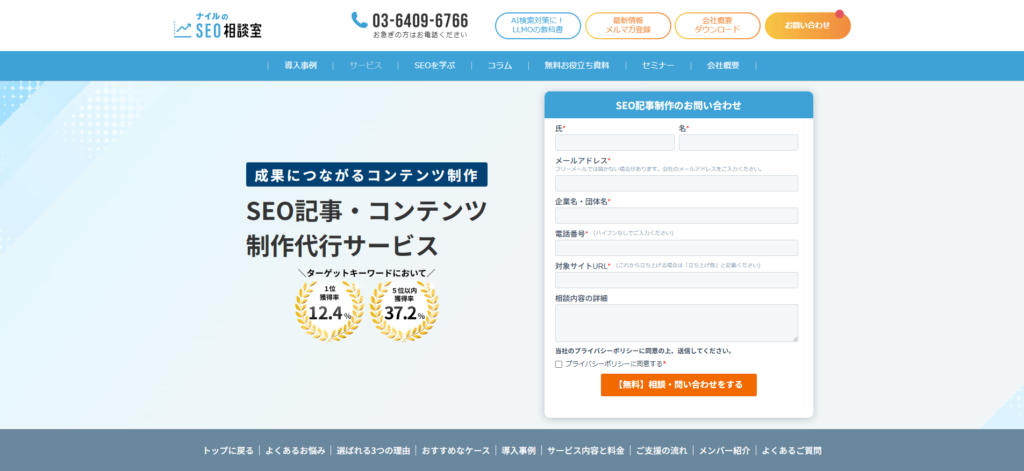Click the 1位獲得率 12.4% laurel badge
Screen dimensions: 1024x471
(329, 310)
